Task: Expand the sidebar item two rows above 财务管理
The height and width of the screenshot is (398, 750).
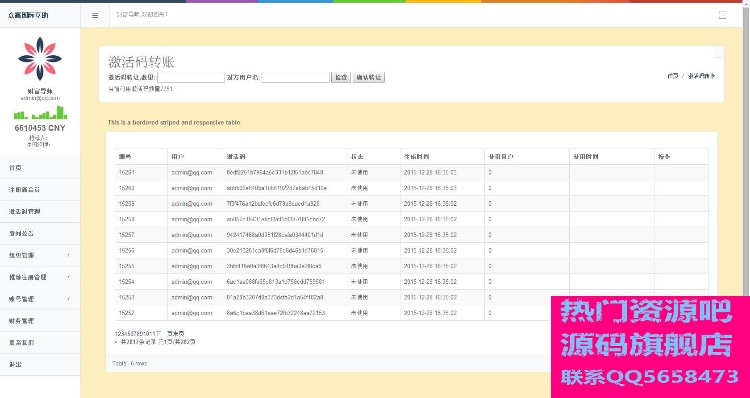Action: tap(40, 277)
